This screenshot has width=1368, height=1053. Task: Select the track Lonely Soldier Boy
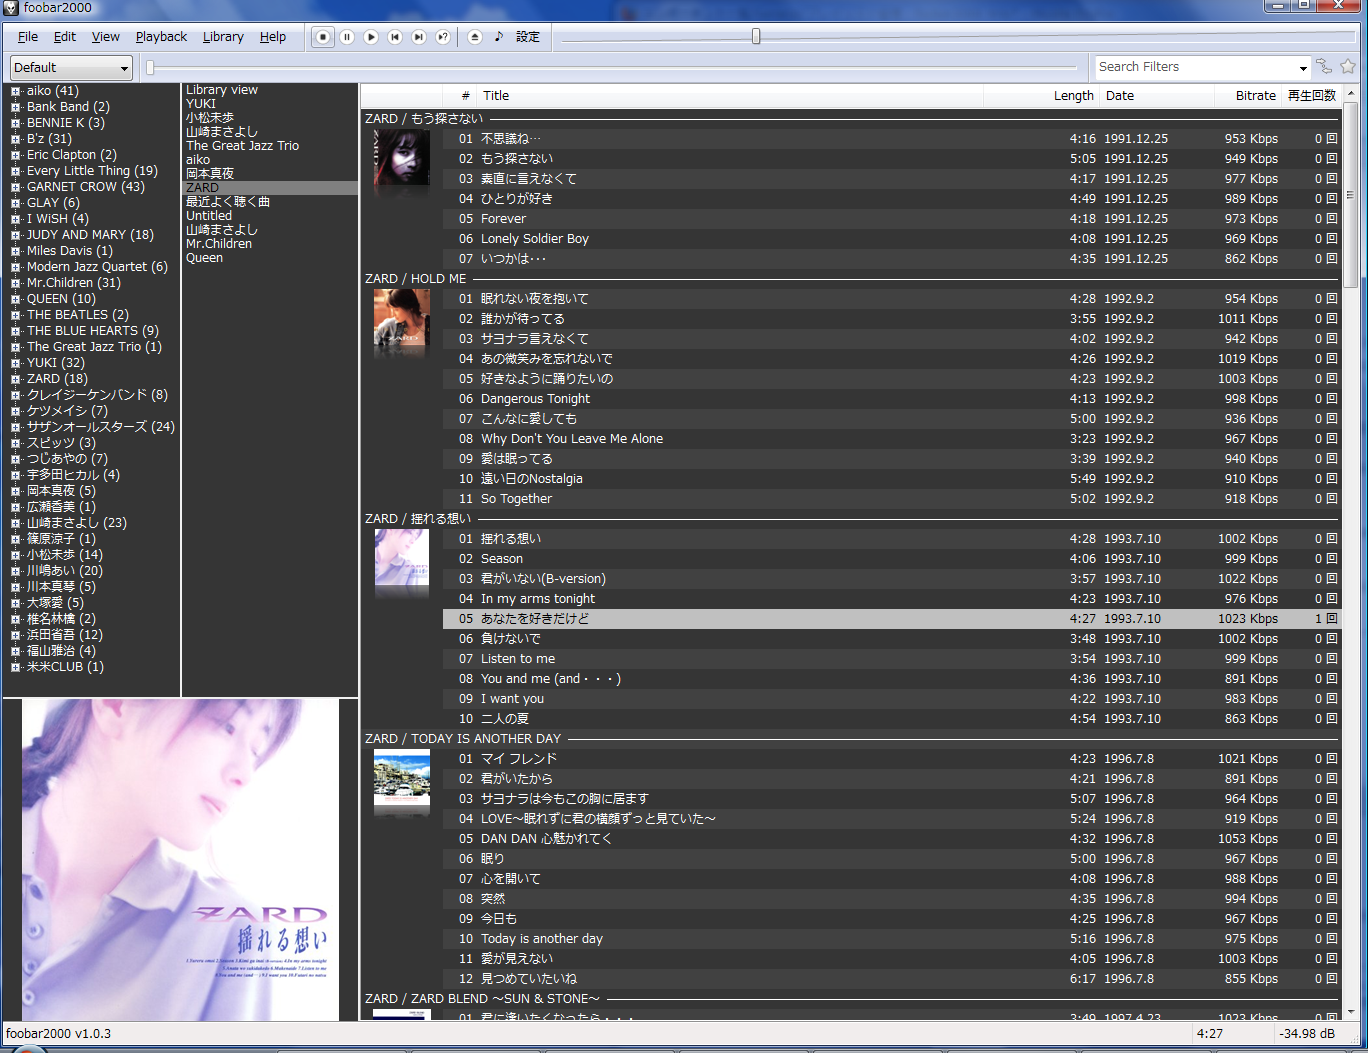tap(891, 239)
